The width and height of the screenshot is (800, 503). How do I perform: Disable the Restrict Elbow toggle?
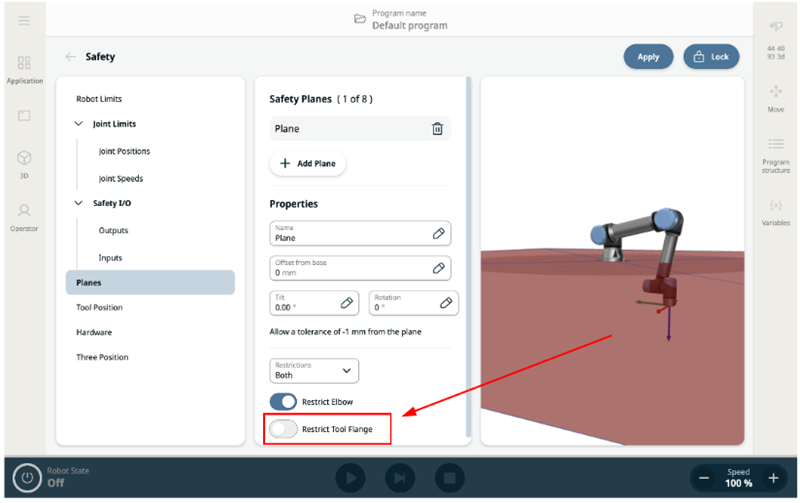pos(284,402)
